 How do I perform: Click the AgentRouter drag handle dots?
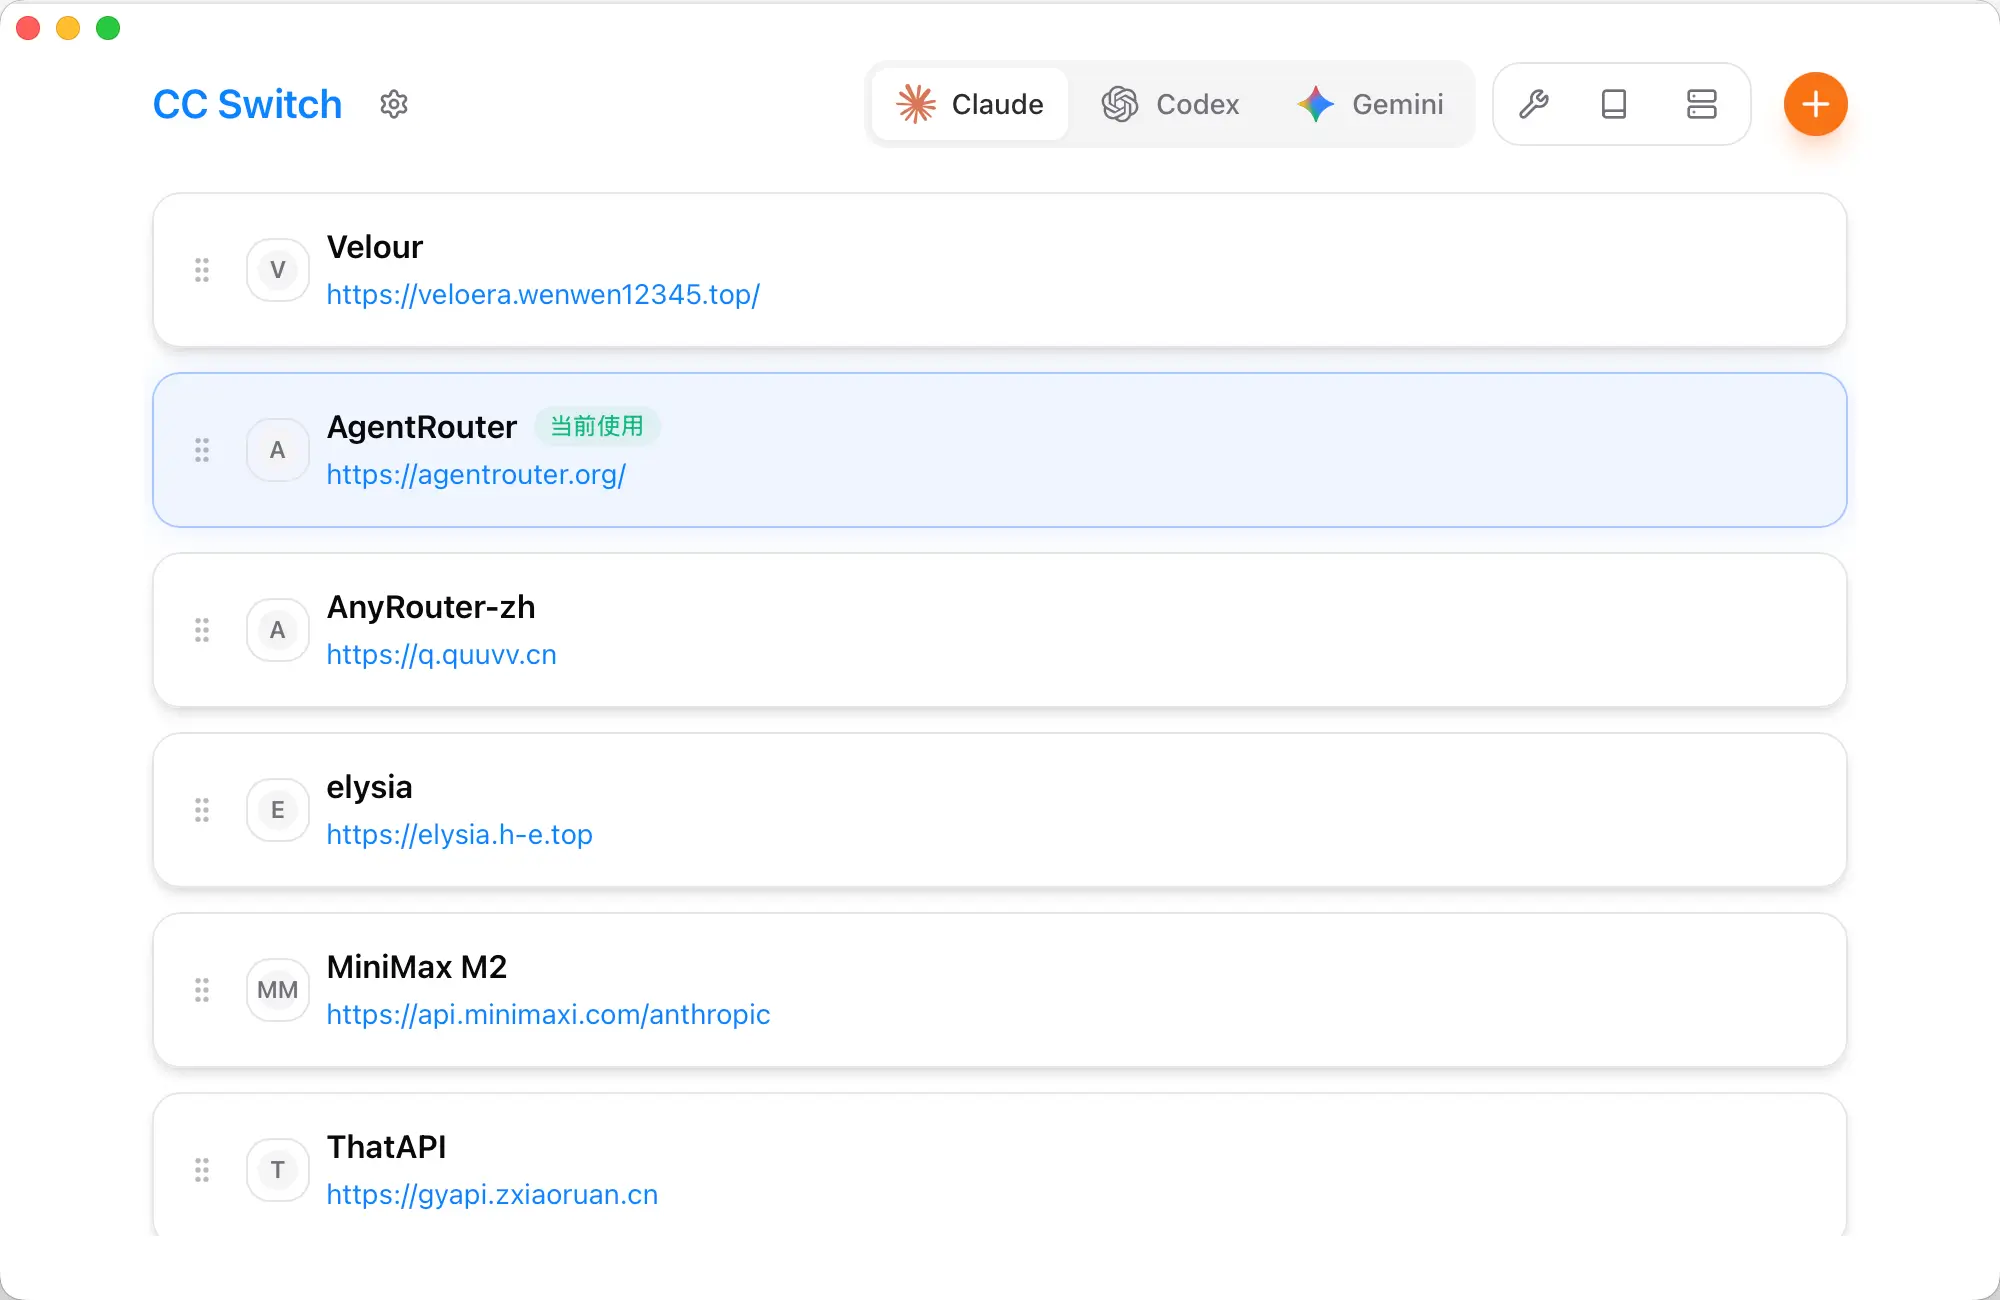(202, 450)
